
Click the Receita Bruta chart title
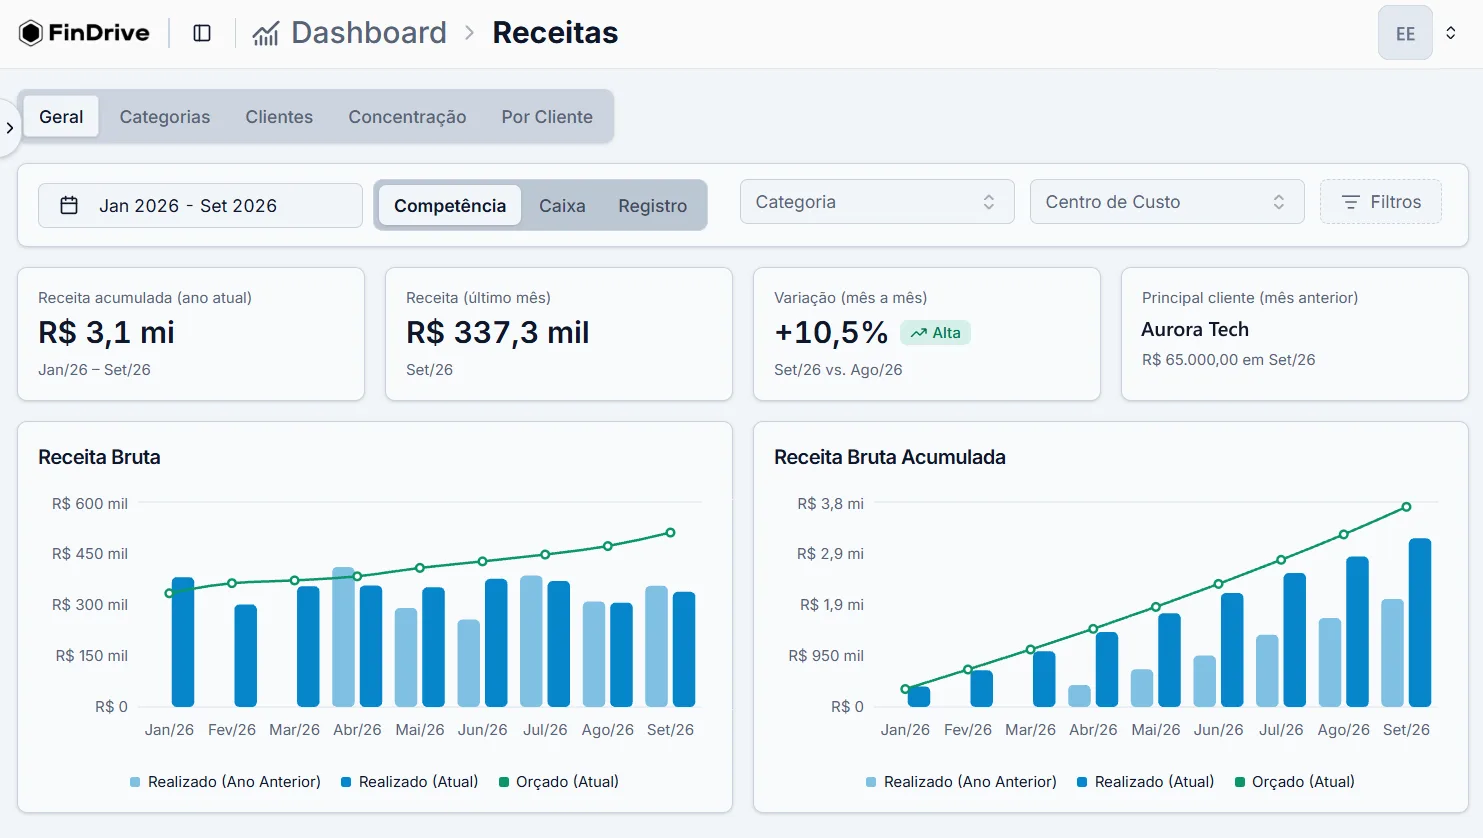pos(99,457)
